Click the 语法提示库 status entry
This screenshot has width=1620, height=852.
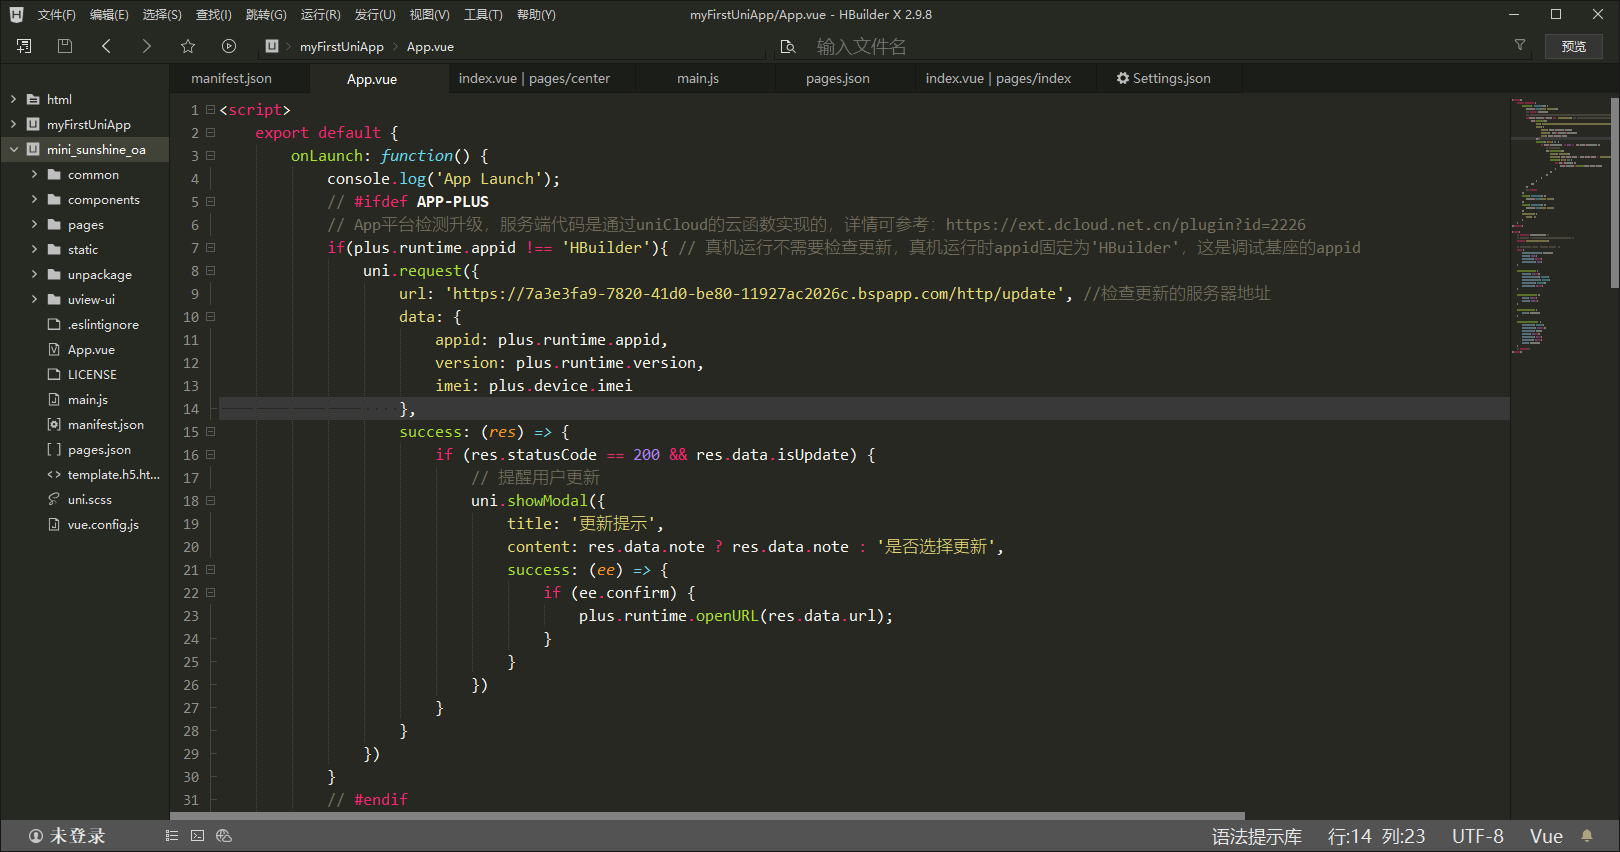(1257, 836)
